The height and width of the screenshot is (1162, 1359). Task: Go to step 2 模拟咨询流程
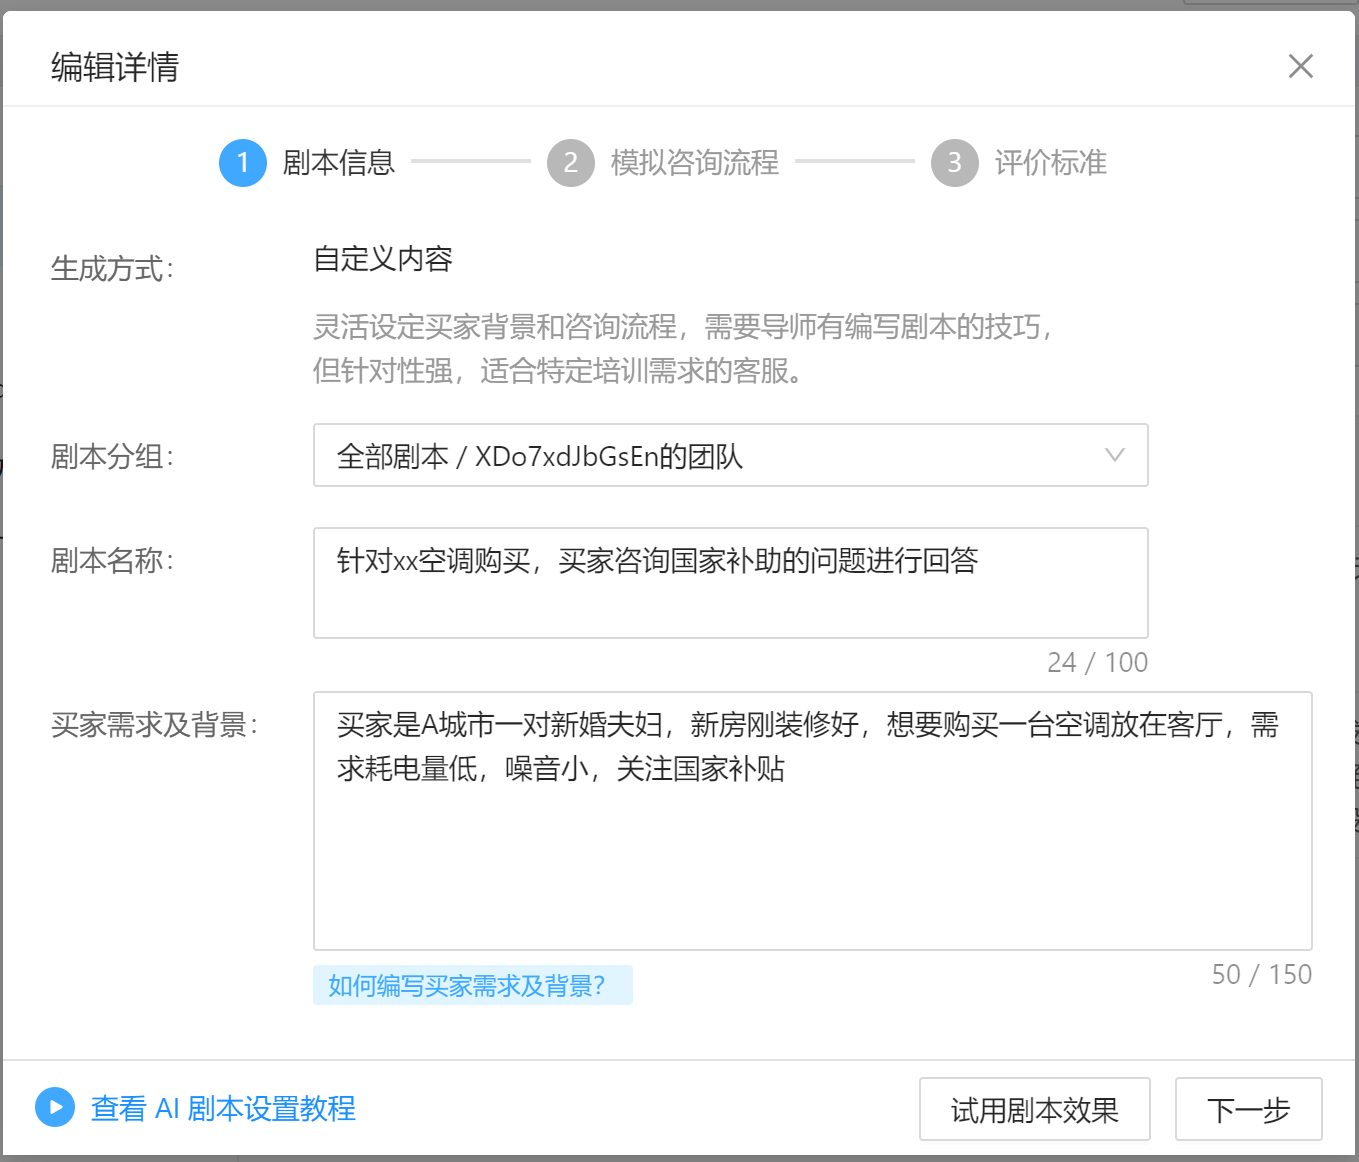(663, 162)
